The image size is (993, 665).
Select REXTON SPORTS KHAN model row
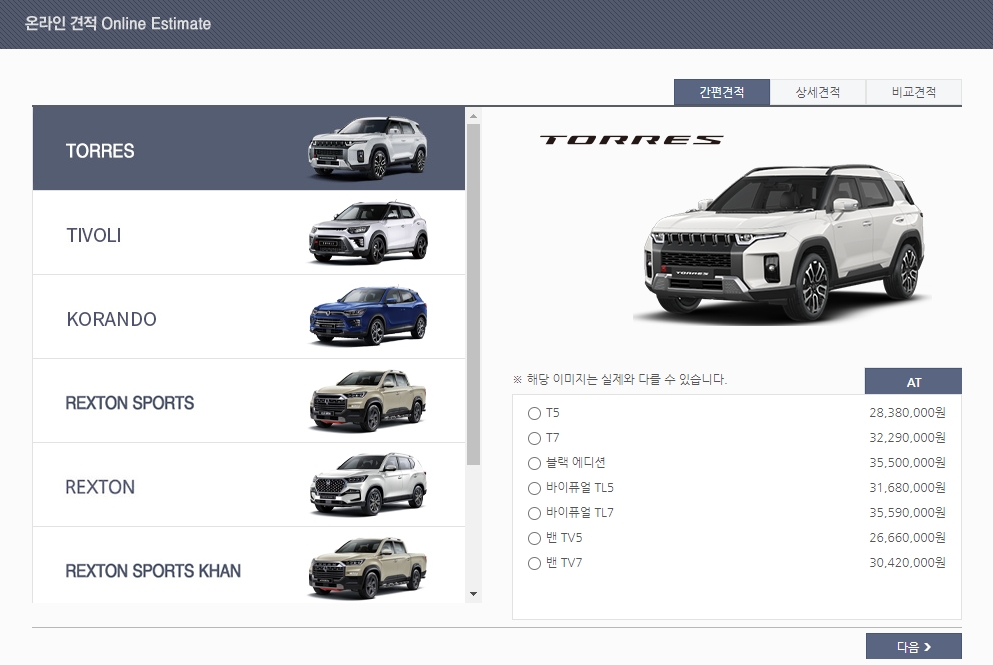coord(249,565)
